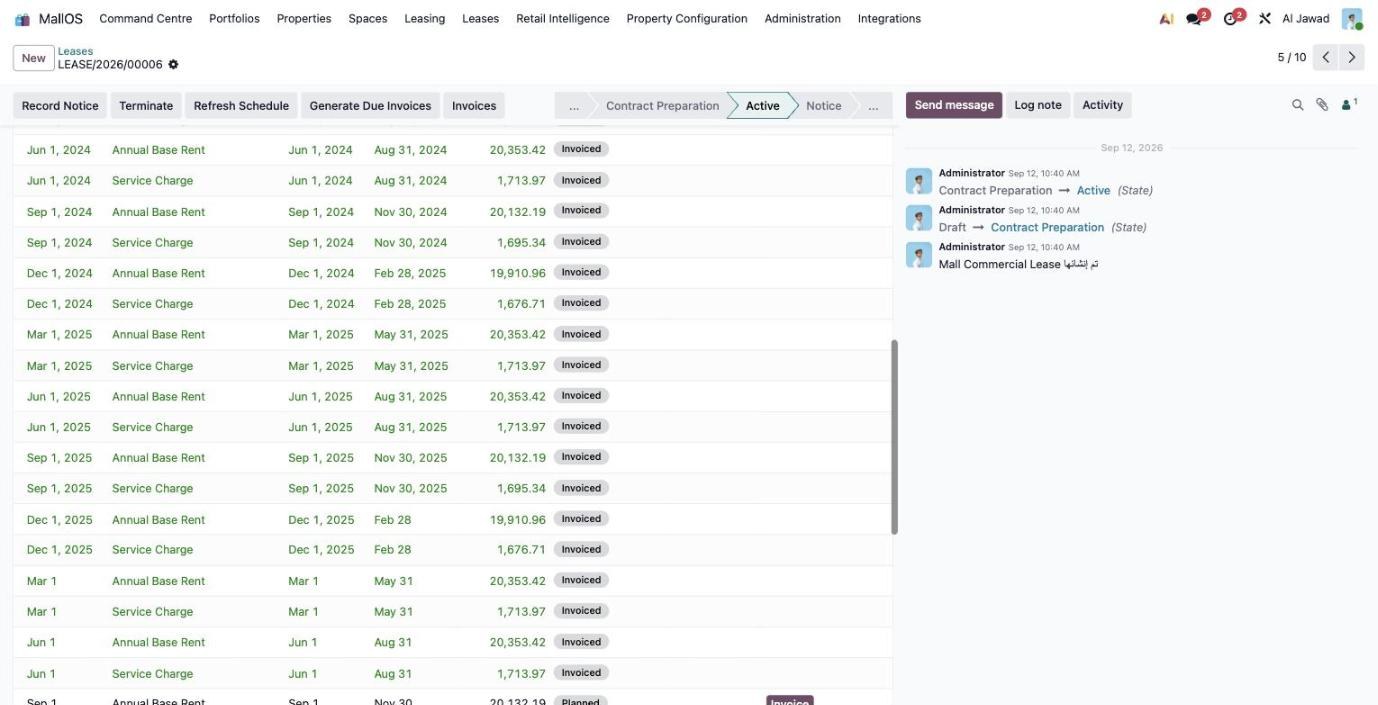Screen dimensions: 1378x705
Task: Click Active link in state change message
Action: point(1093,190)
